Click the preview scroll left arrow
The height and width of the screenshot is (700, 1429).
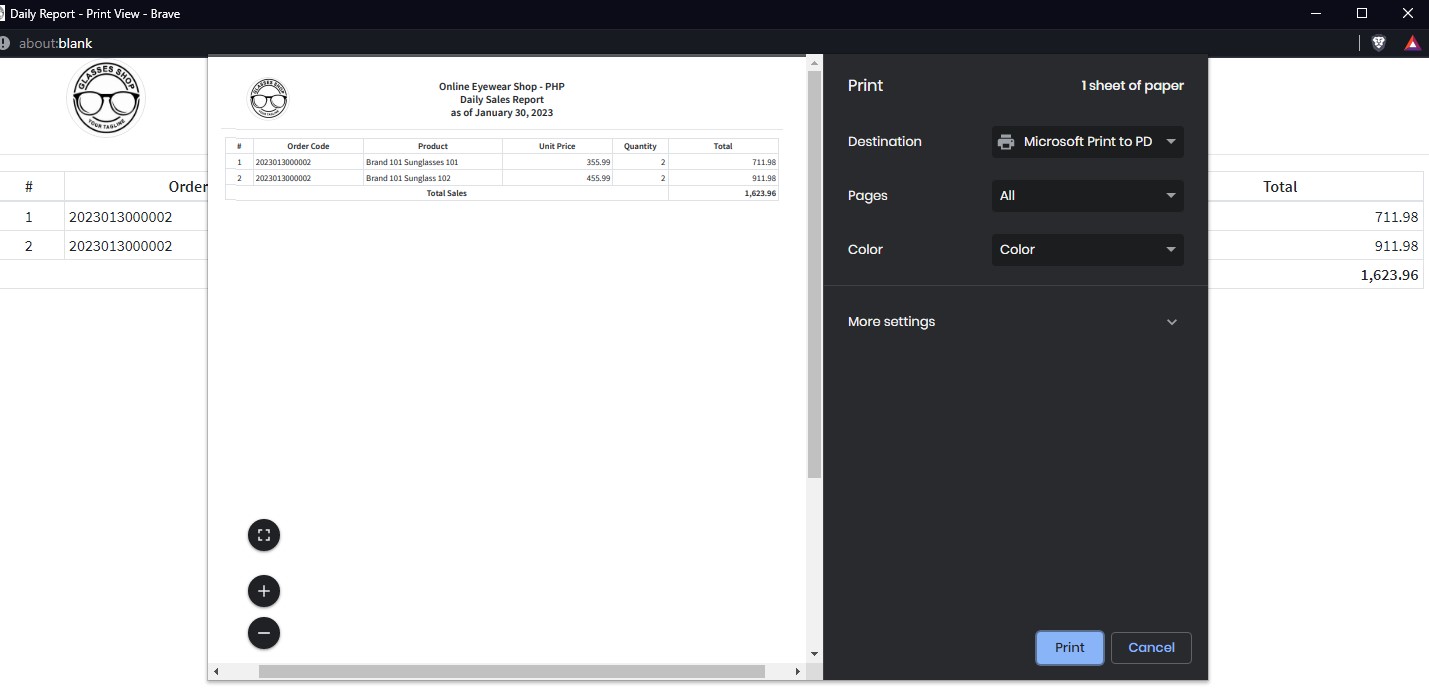pyautogui.click(x=217, y=672)
